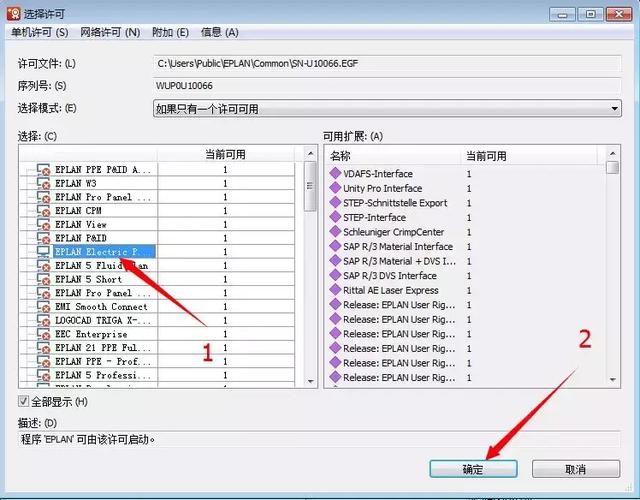Image resolution: width=640 pixels, height=500 pixels.
Task: Select STEP-Interface extension
Action: (x=374, y=217)
